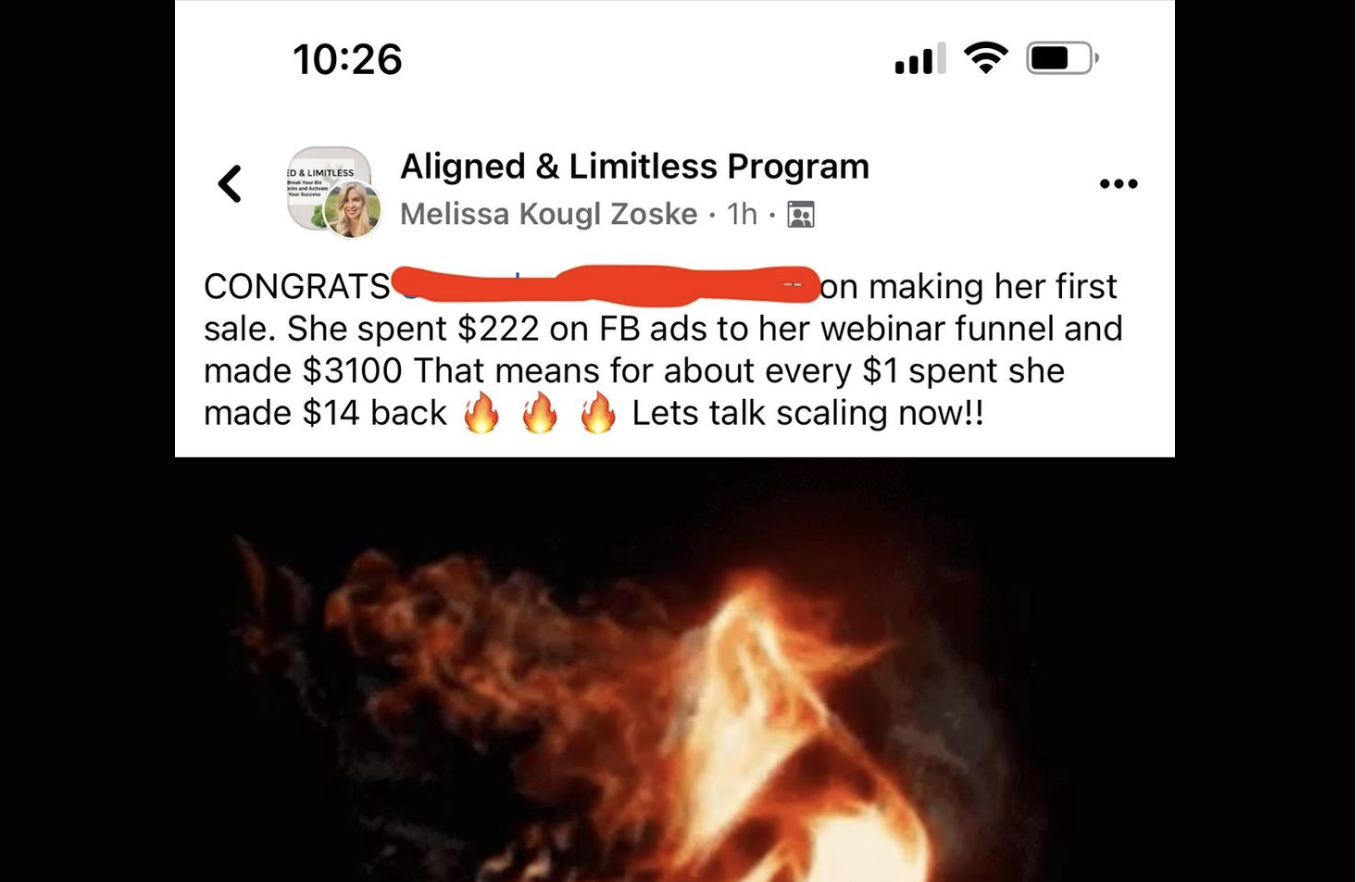Click the red-redacted tagged name
Screen dimensions: 1356x882
click(604, 285)
